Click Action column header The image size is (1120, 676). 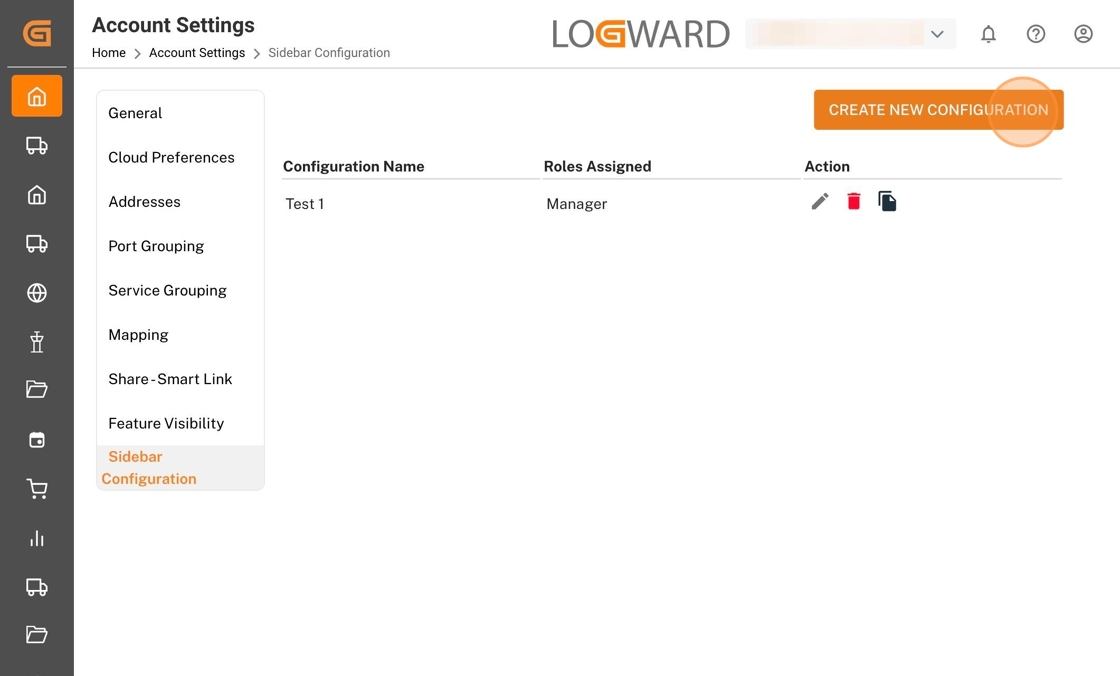827,166
